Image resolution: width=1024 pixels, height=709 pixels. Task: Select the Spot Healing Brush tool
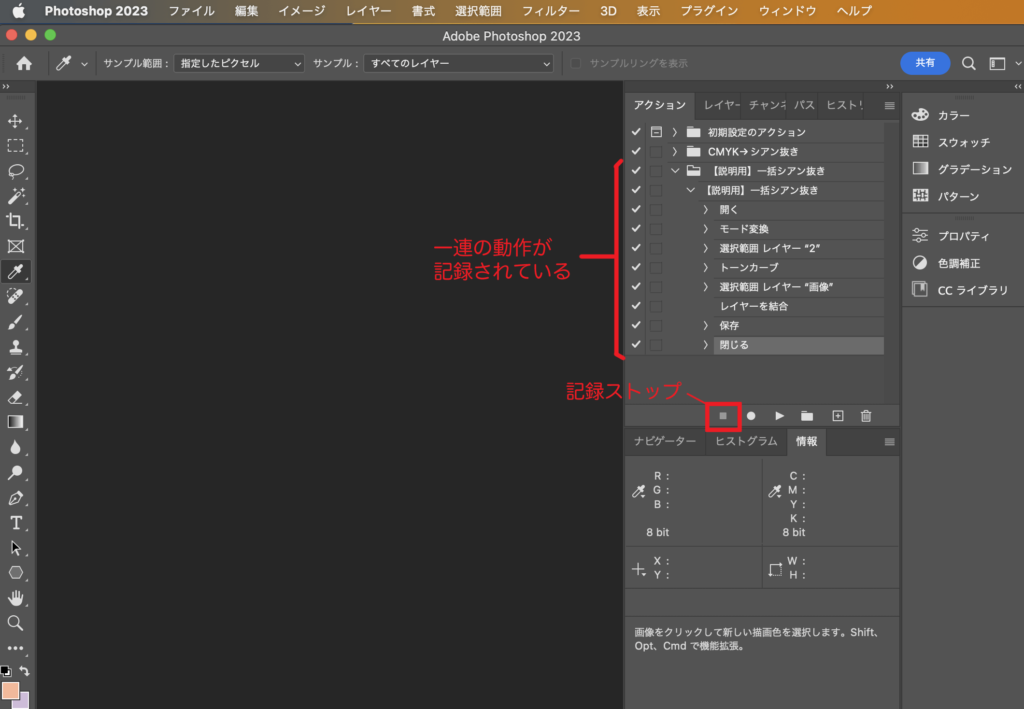click(x=15, y=296)
